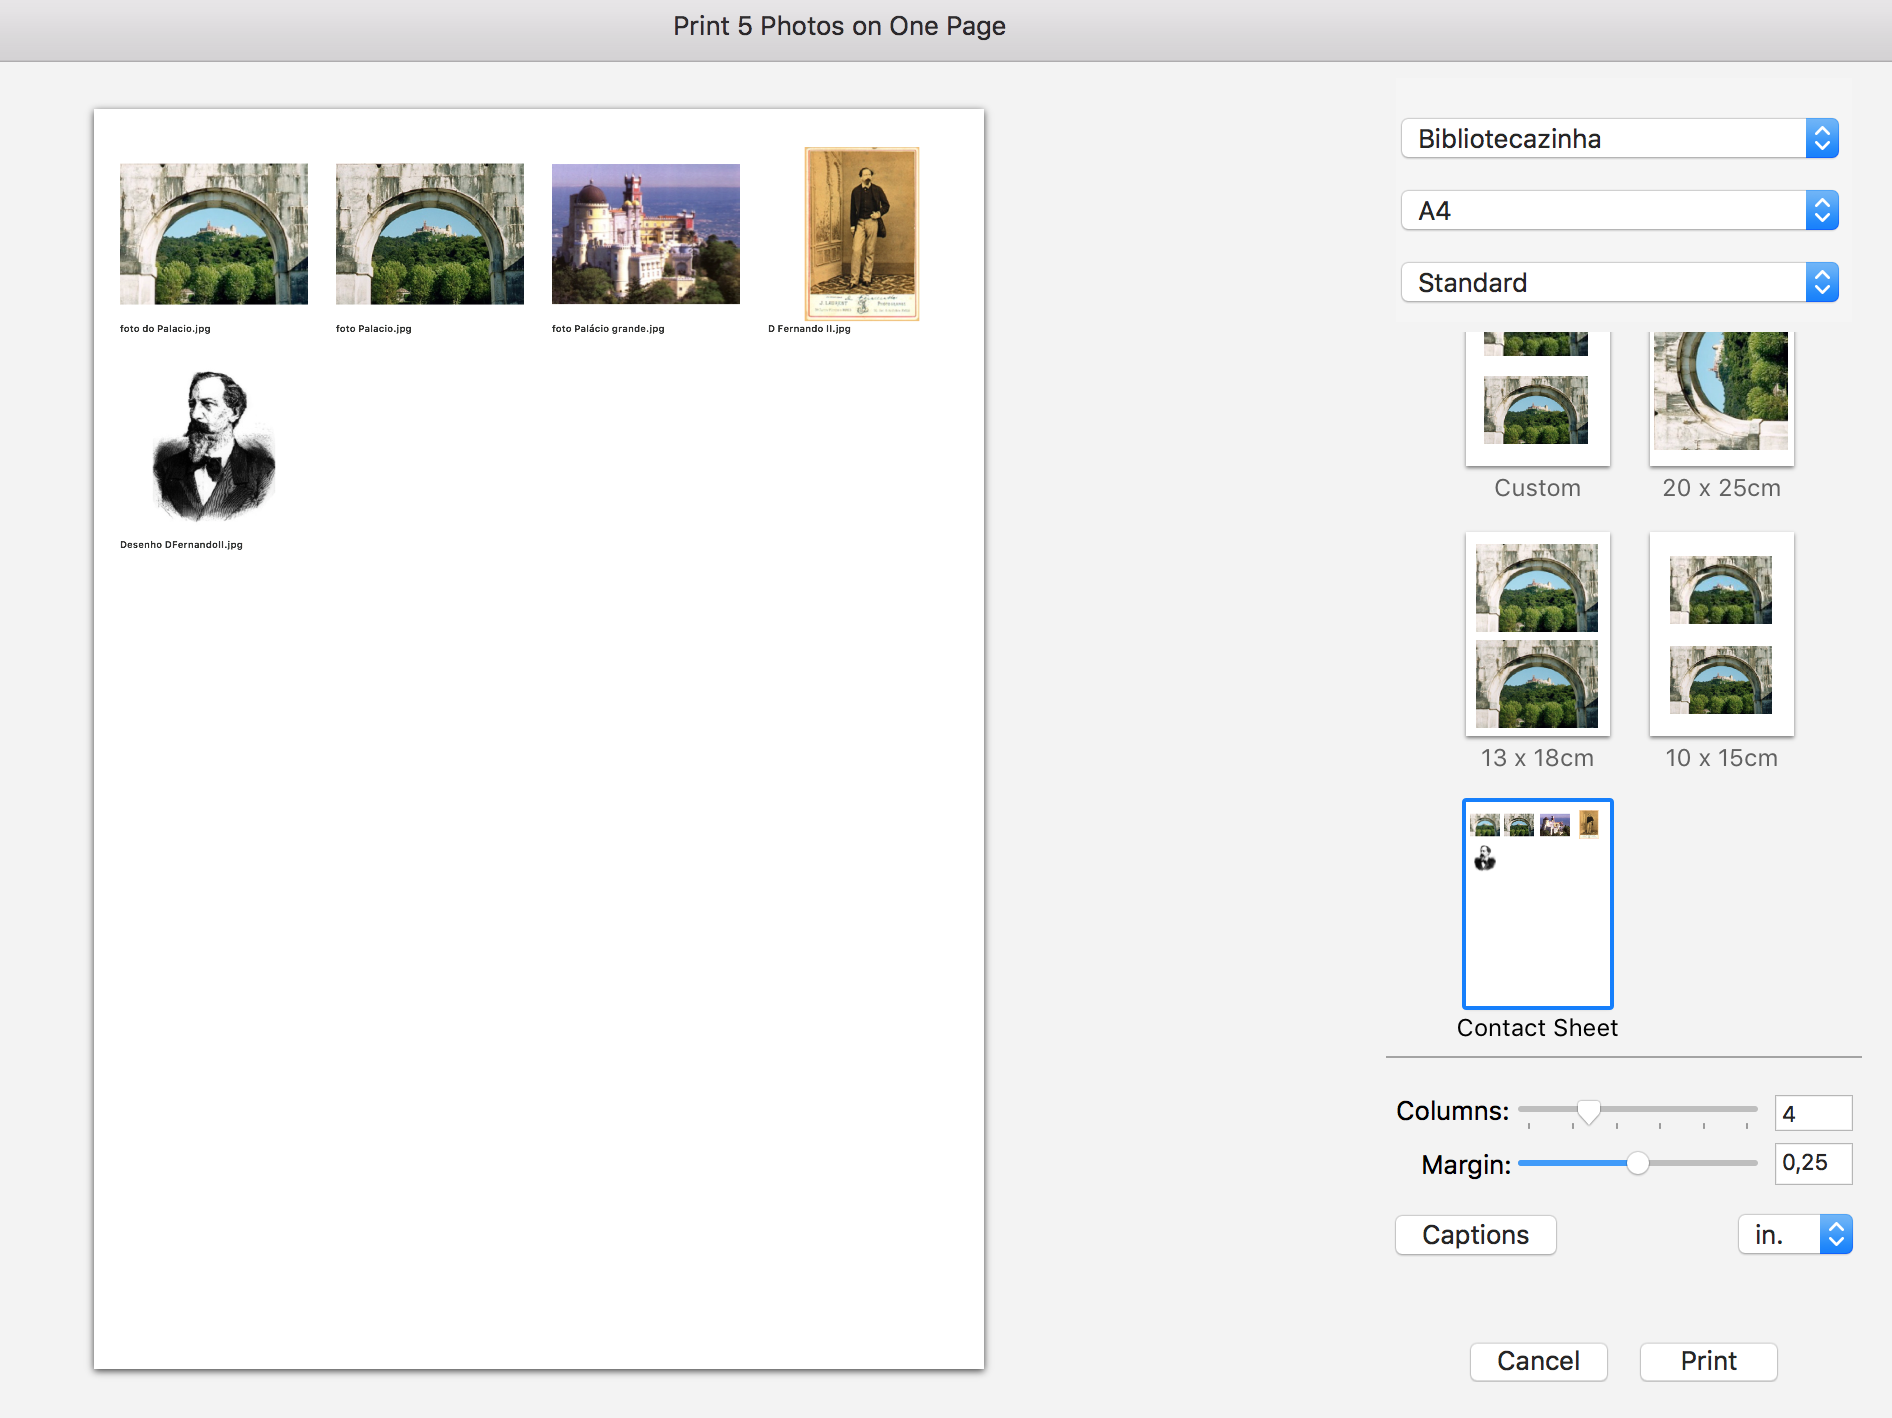Click the caption 'foto do Palacio.jpg'
1892x1418 pixels.
pyautogui.click(x=165, y=329)
